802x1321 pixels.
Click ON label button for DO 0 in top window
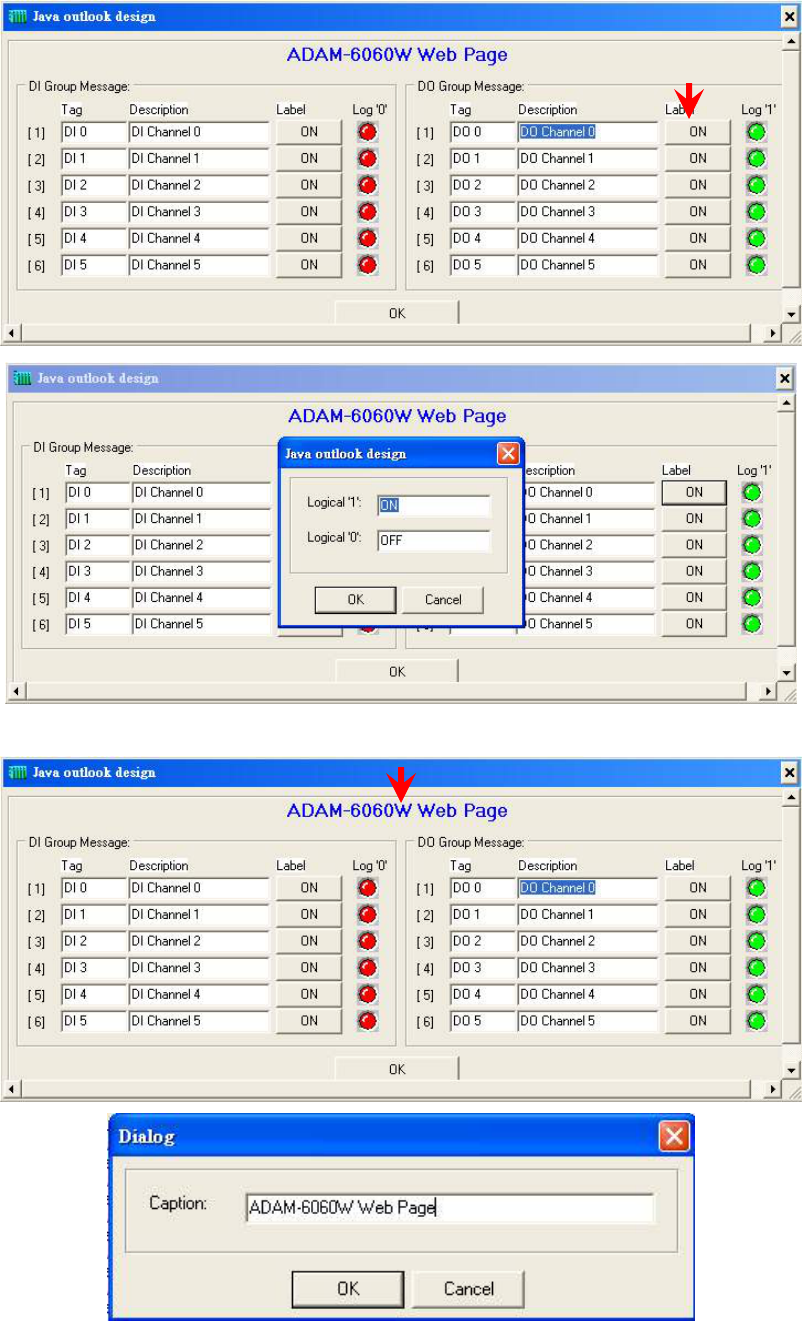click(x=697, y=131)
